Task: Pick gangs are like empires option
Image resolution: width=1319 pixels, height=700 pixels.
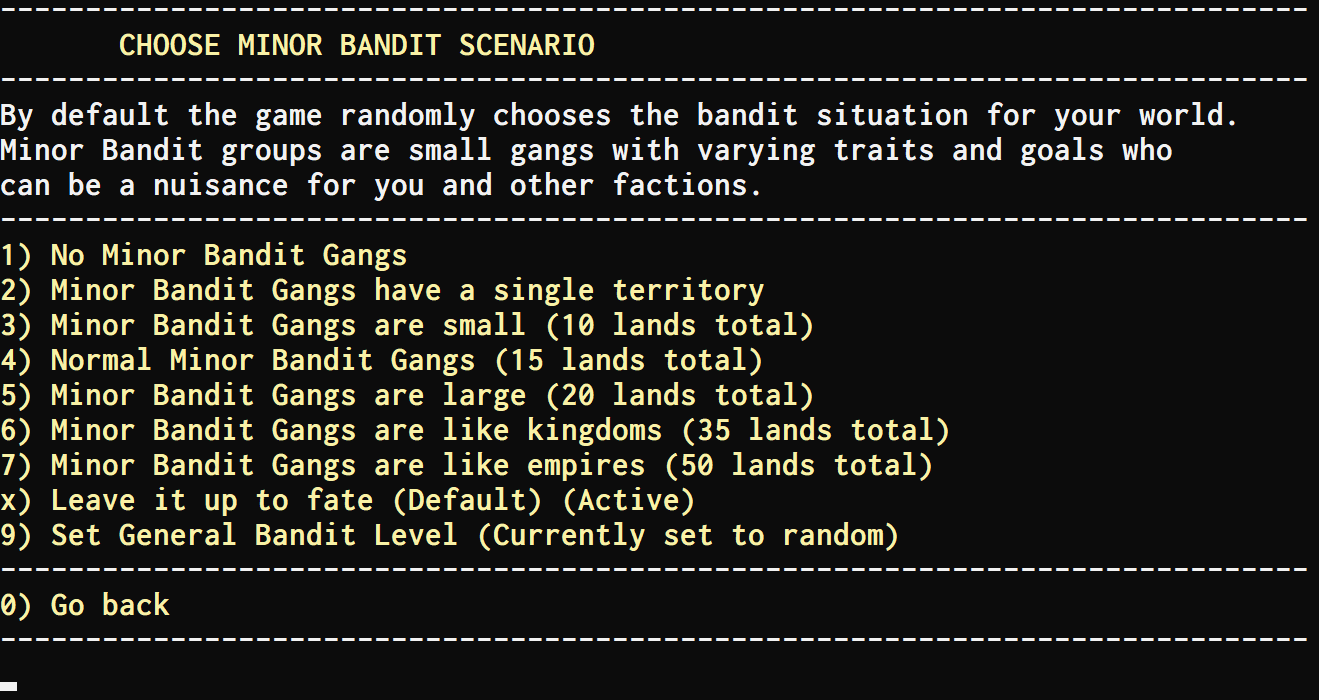Action: coord(466,465)
